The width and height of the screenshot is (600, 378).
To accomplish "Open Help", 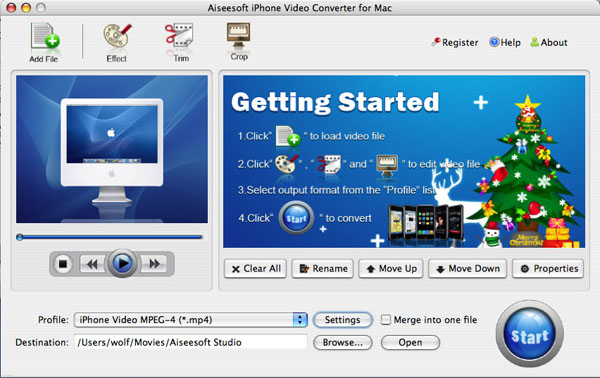I will click(505, 42).
